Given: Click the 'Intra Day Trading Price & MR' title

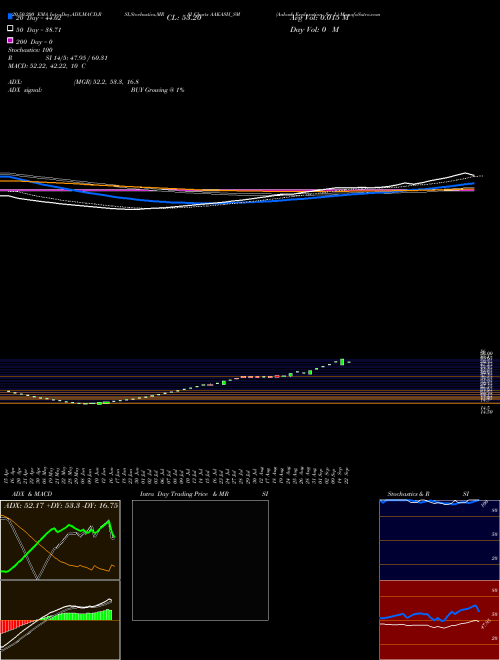Looking at the screenshot, I should pyautogui.click(x=184, y=494).
